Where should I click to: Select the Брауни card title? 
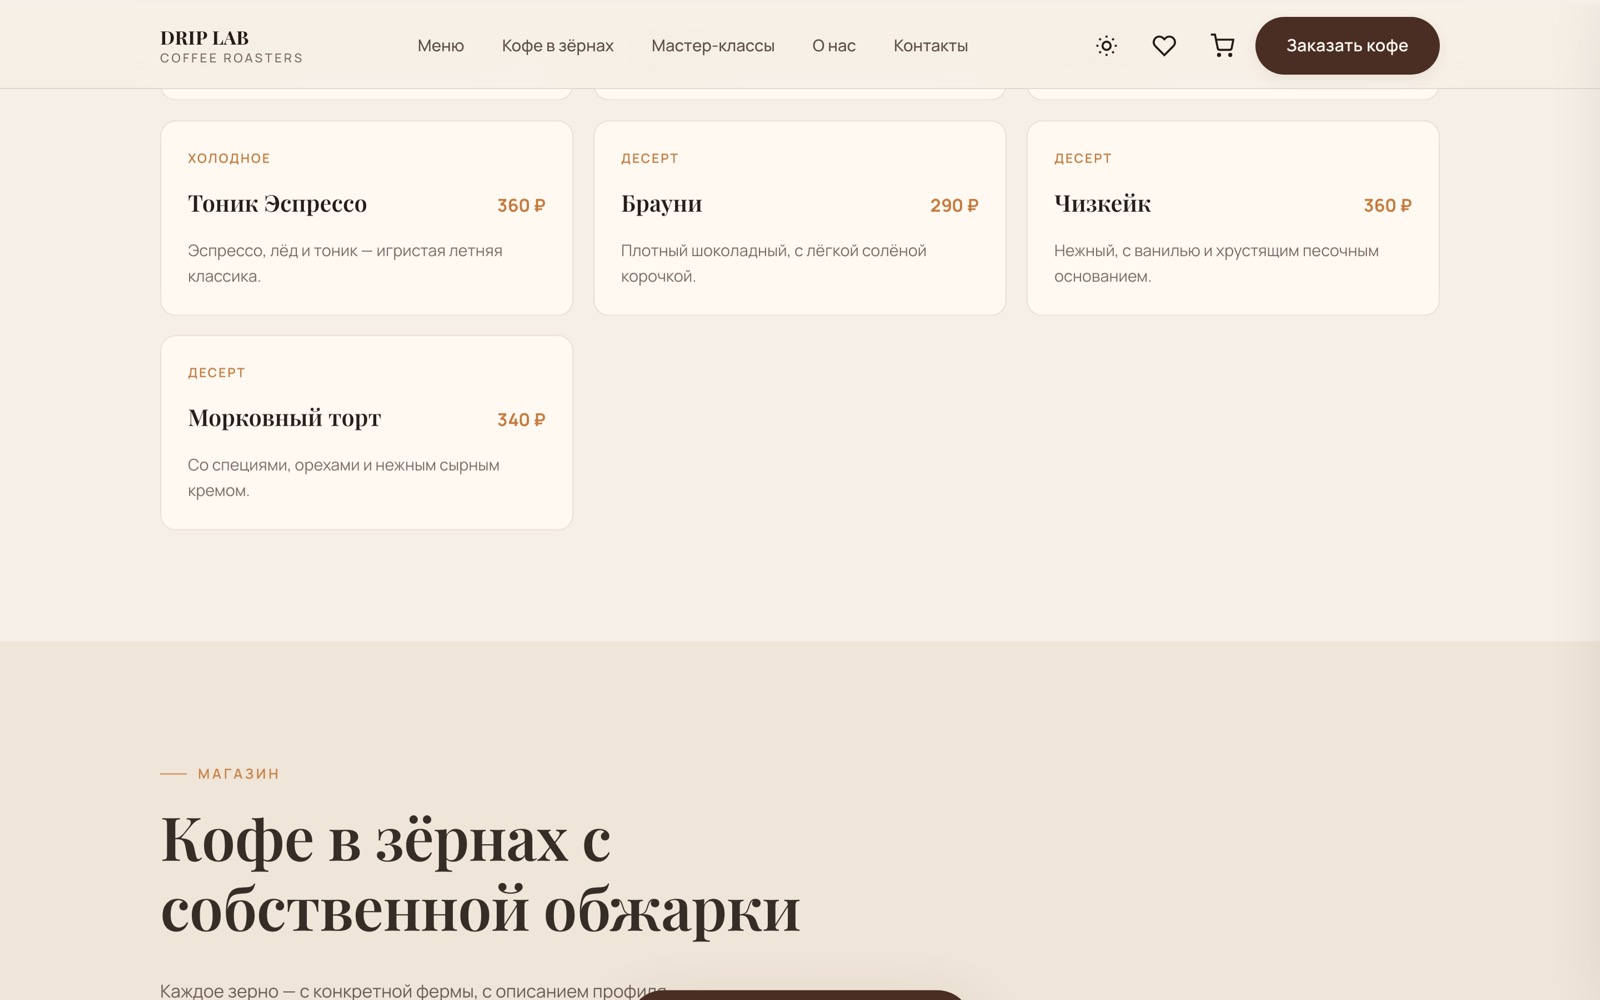[661, 204]
